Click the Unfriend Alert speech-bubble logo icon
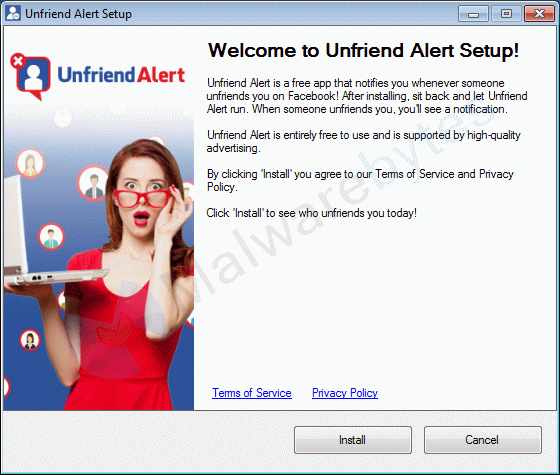The image size is (560, 475). (33, 77)
